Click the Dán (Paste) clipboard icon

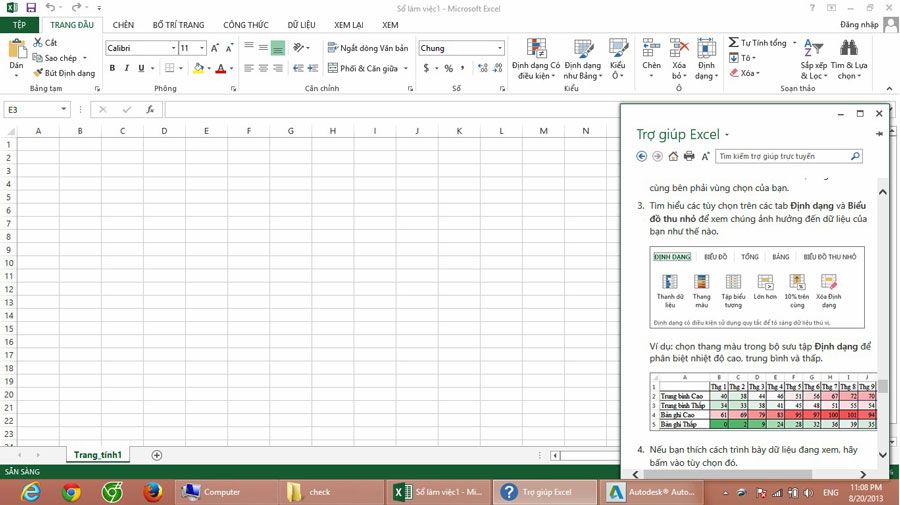pos(16,52)
